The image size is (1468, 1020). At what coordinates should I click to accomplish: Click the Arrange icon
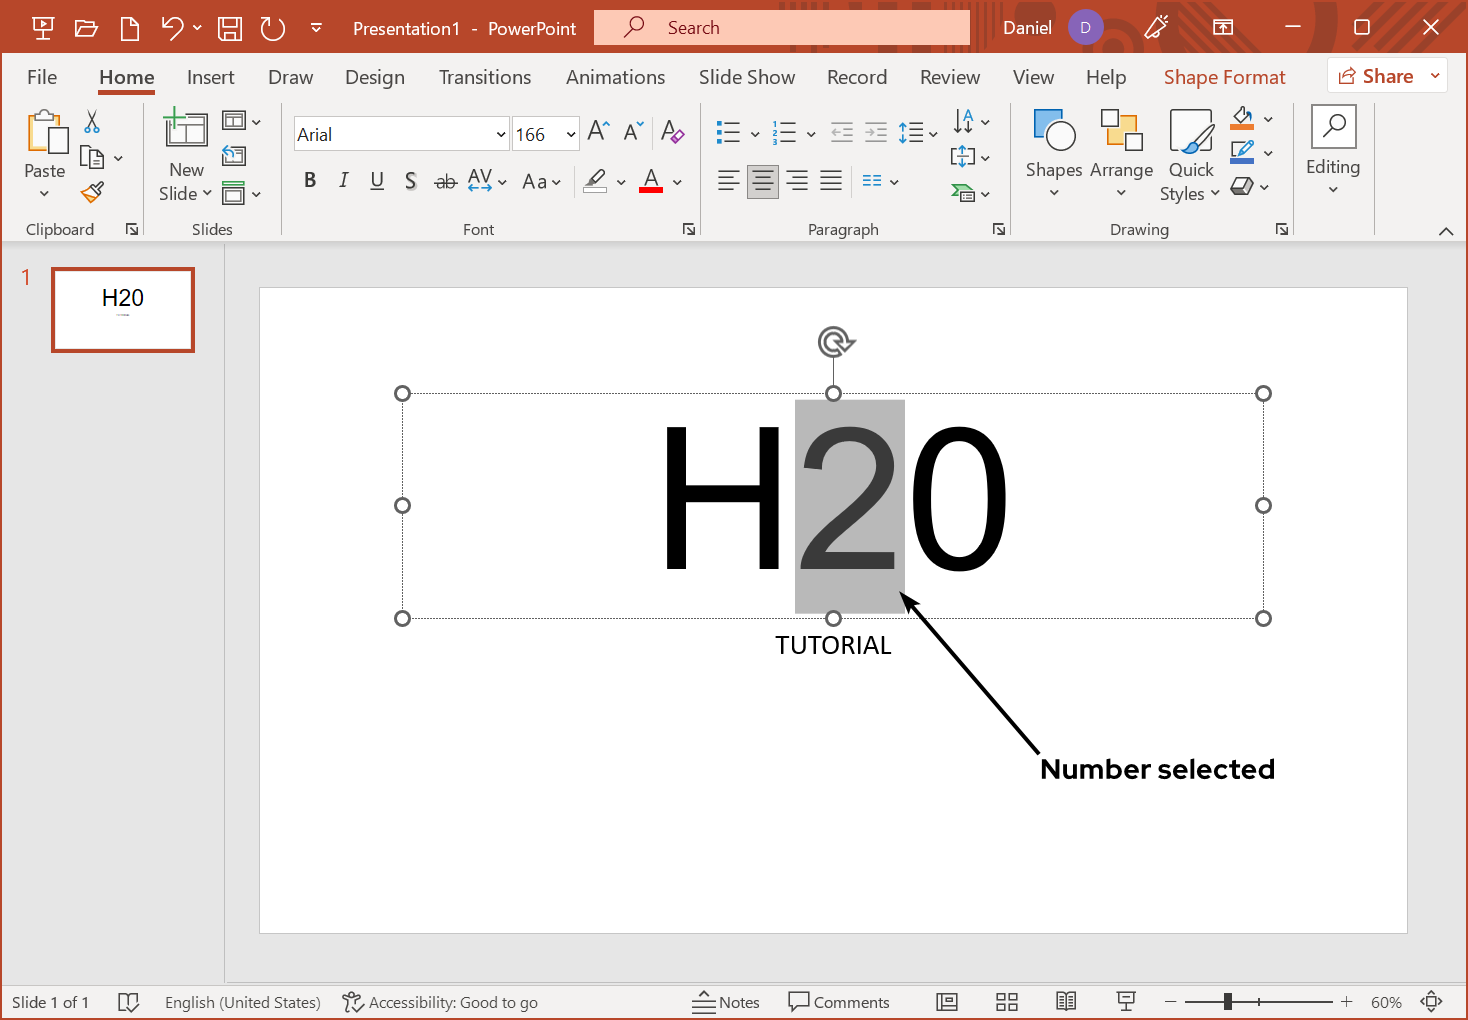pyautogui.click(x=1121, y=155)
